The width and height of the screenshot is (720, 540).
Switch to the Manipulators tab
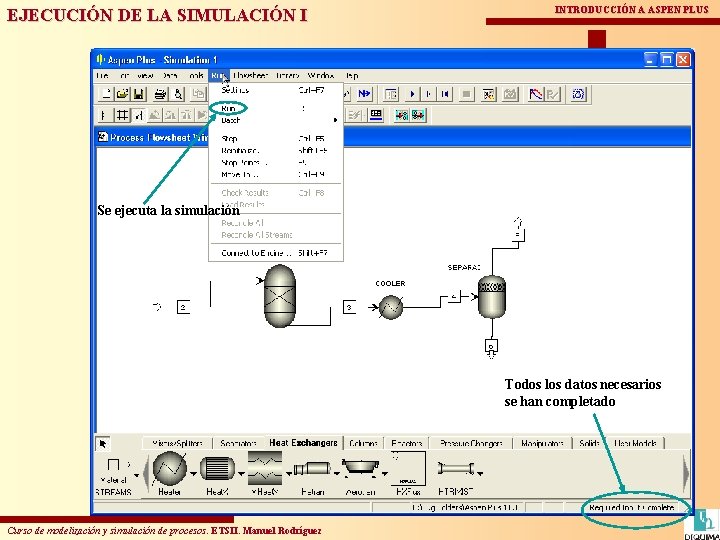pos(542,444)
